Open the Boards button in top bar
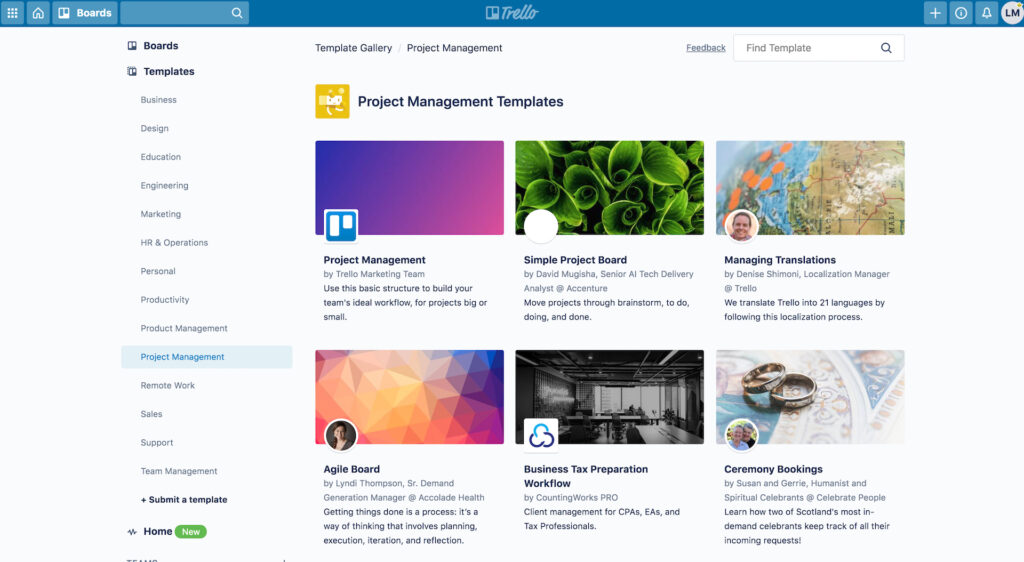Image resolution: width=1024 pixels, height=562 pixels. coord(85,13)
